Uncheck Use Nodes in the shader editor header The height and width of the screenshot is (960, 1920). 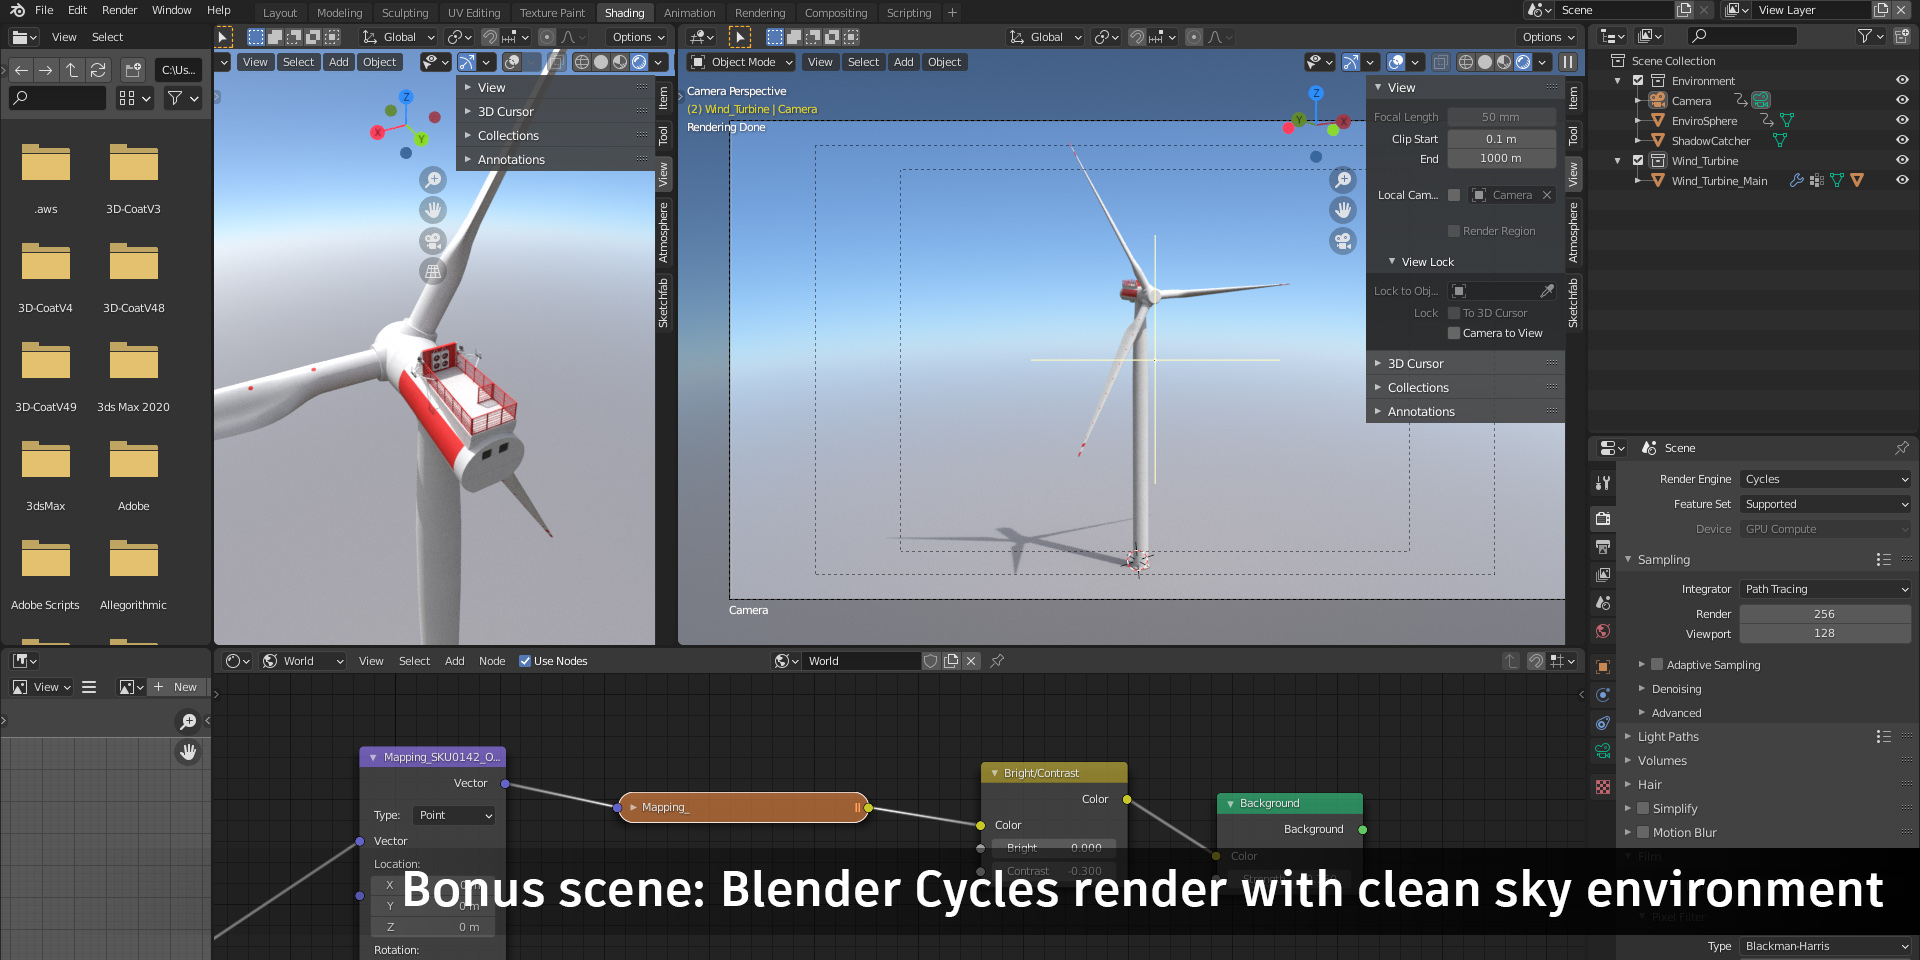tap(526, 660)
